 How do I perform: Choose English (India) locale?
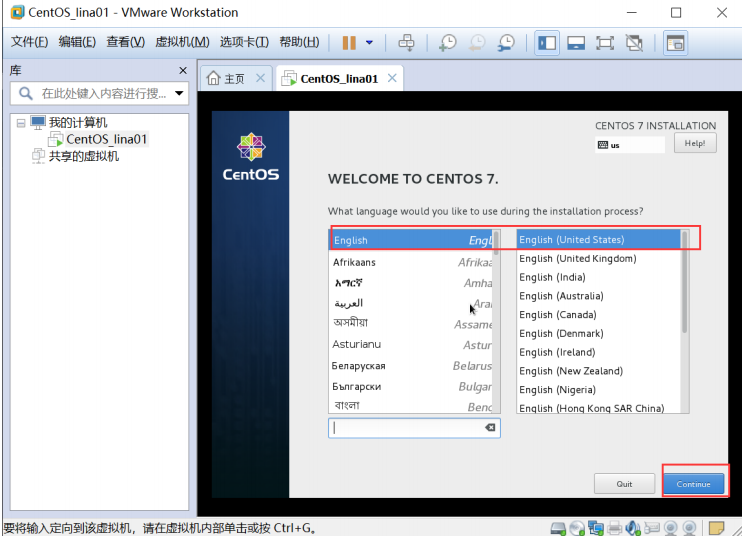(x=599, y=277)
